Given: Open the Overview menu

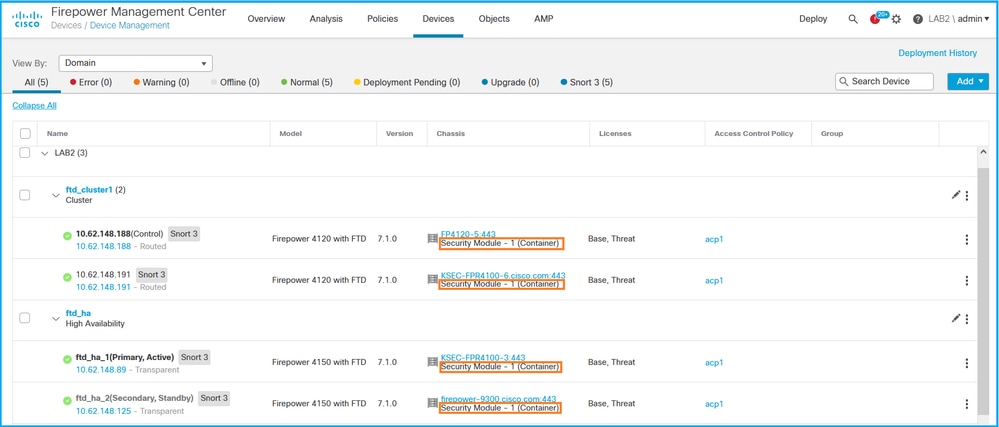Looking at the screenshot, I should pyautogui.click(x=266, y=18).
